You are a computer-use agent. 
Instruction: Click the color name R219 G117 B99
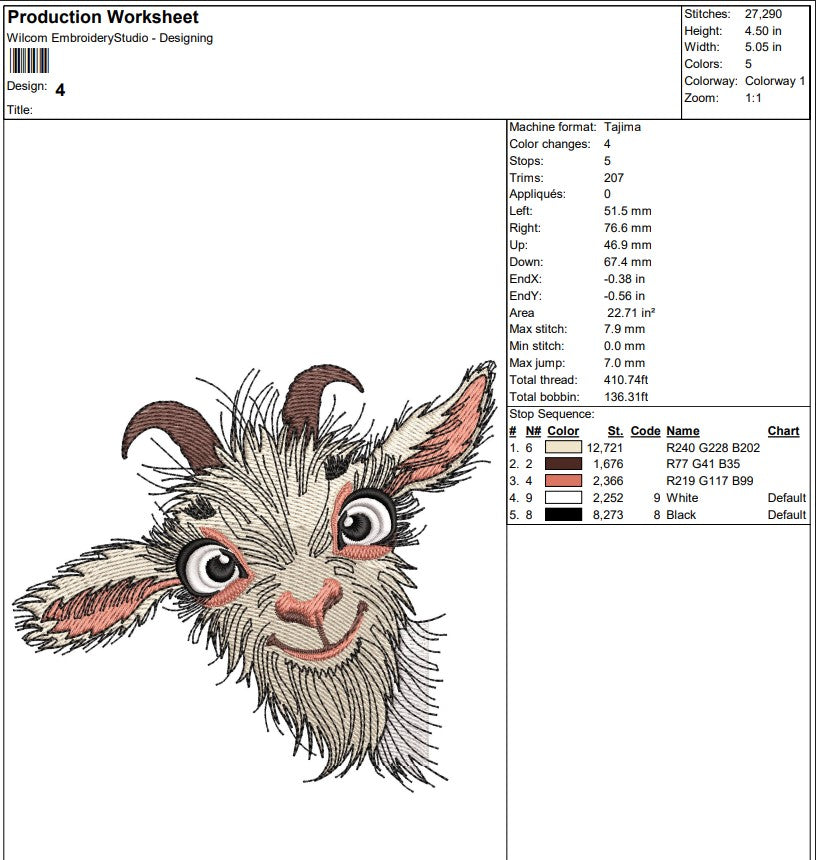pyautogui.click(x=710, y=481)
